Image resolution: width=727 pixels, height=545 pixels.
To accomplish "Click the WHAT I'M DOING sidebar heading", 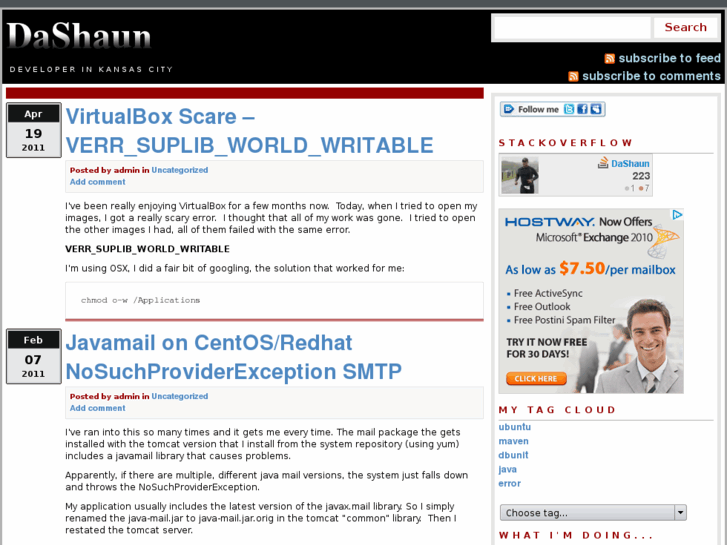I will (x=575, y=535).
